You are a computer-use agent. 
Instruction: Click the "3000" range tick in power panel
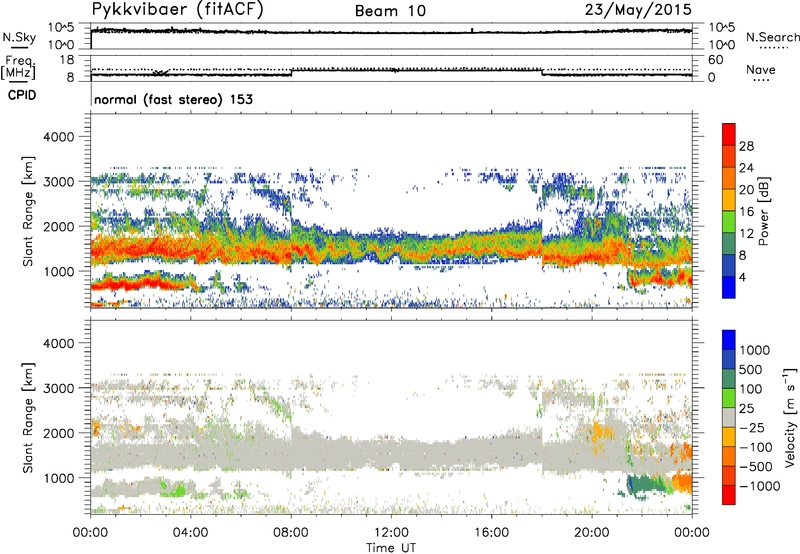point(58,182)
